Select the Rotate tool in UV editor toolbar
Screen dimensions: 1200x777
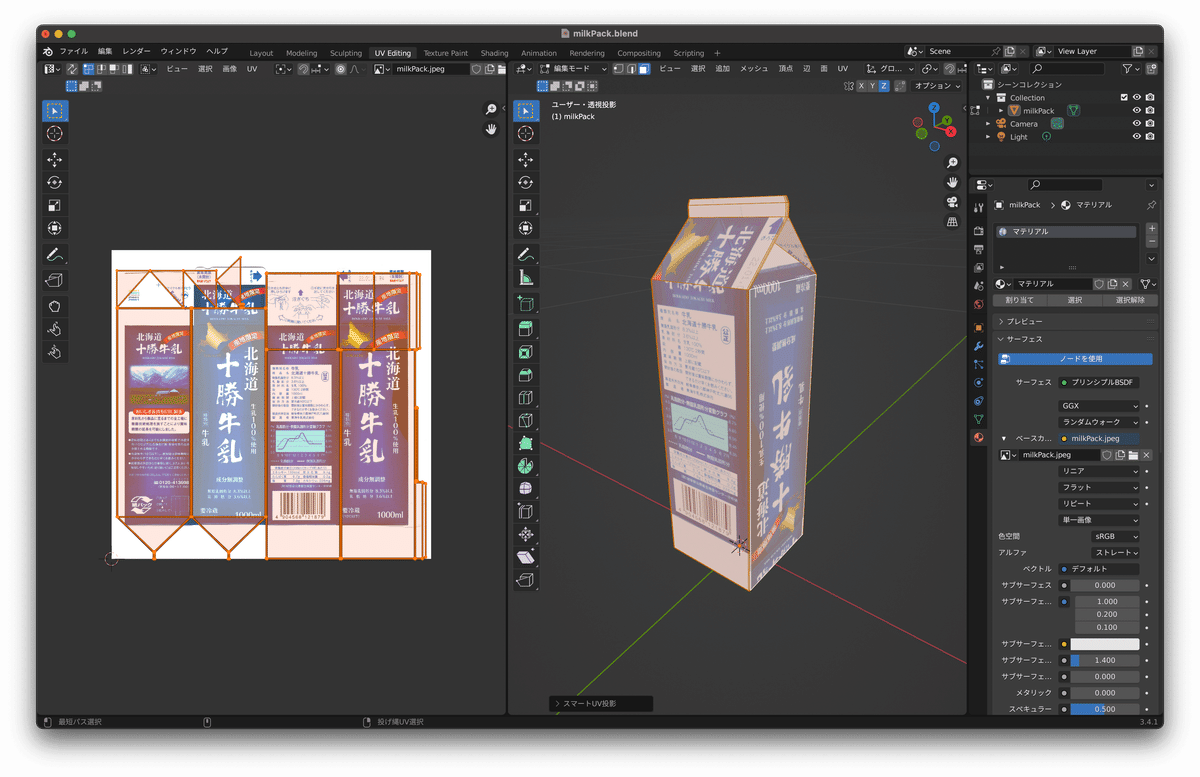click(x=55, y=183)
